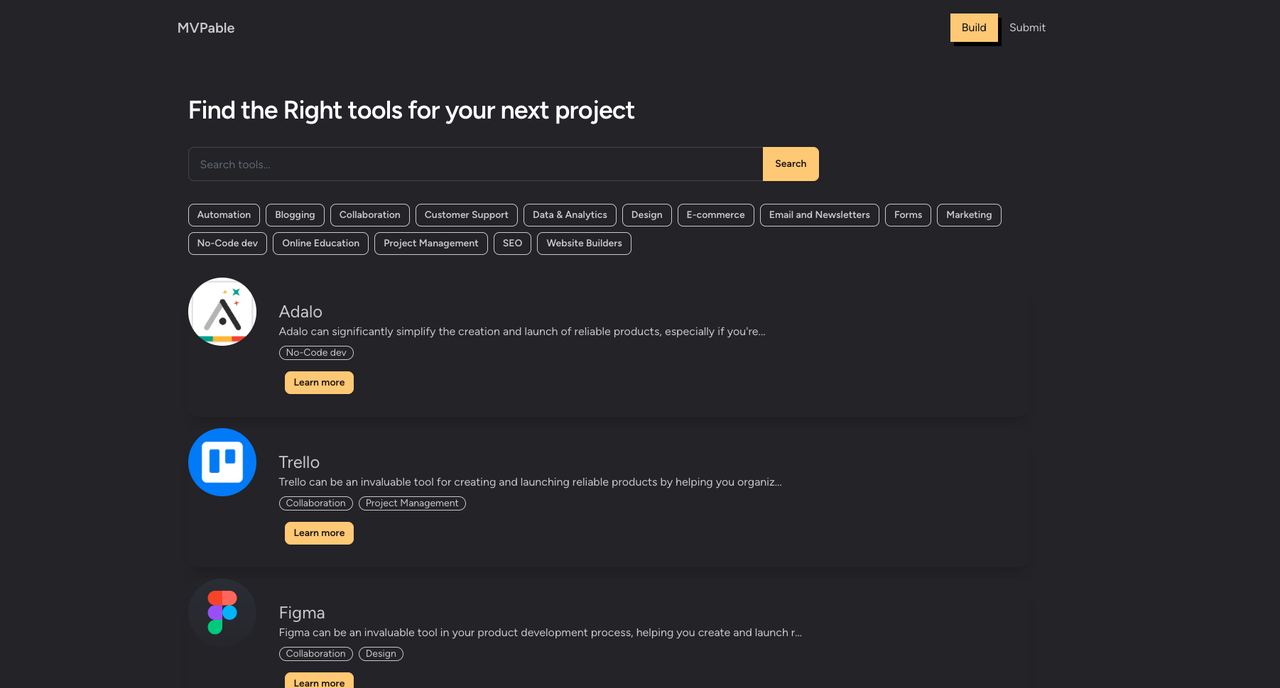This screenshot has height=688, width=1280.
Task: Open Figma via its logo icon
Action: coord(222,612)
